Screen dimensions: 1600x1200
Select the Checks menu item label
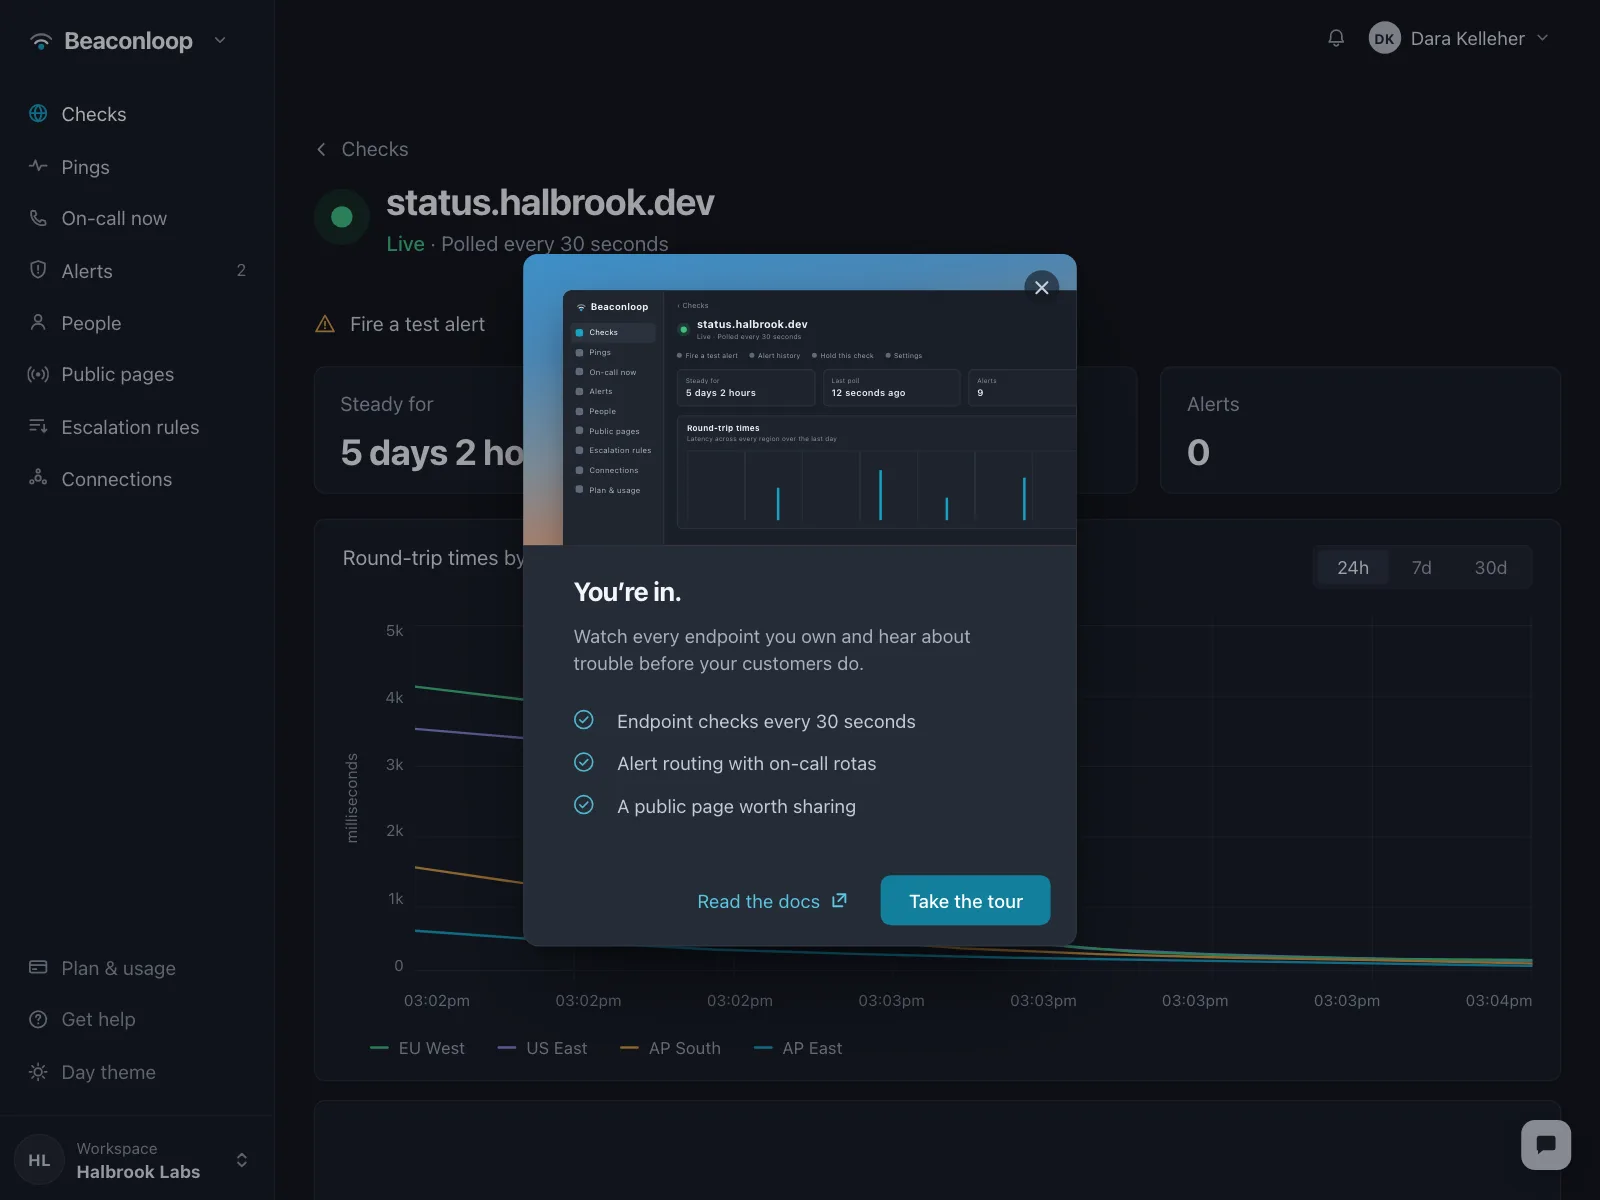(94, 114)
